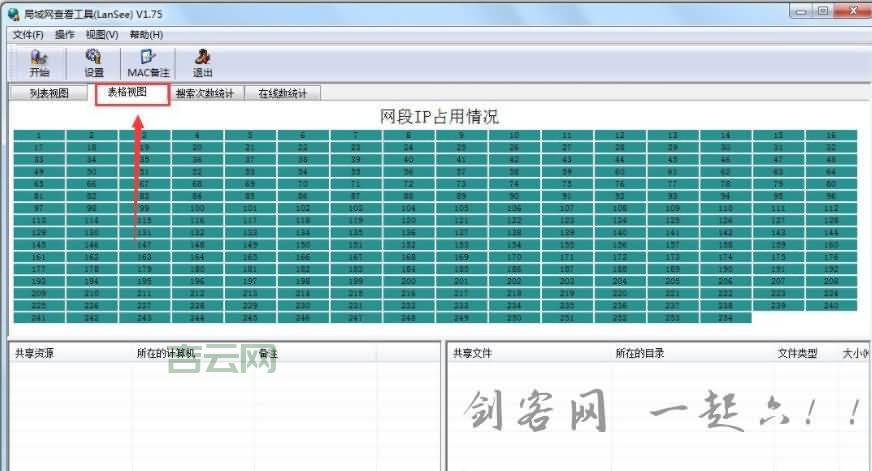Select IP cell 134 in grid

tap(303, 232)
